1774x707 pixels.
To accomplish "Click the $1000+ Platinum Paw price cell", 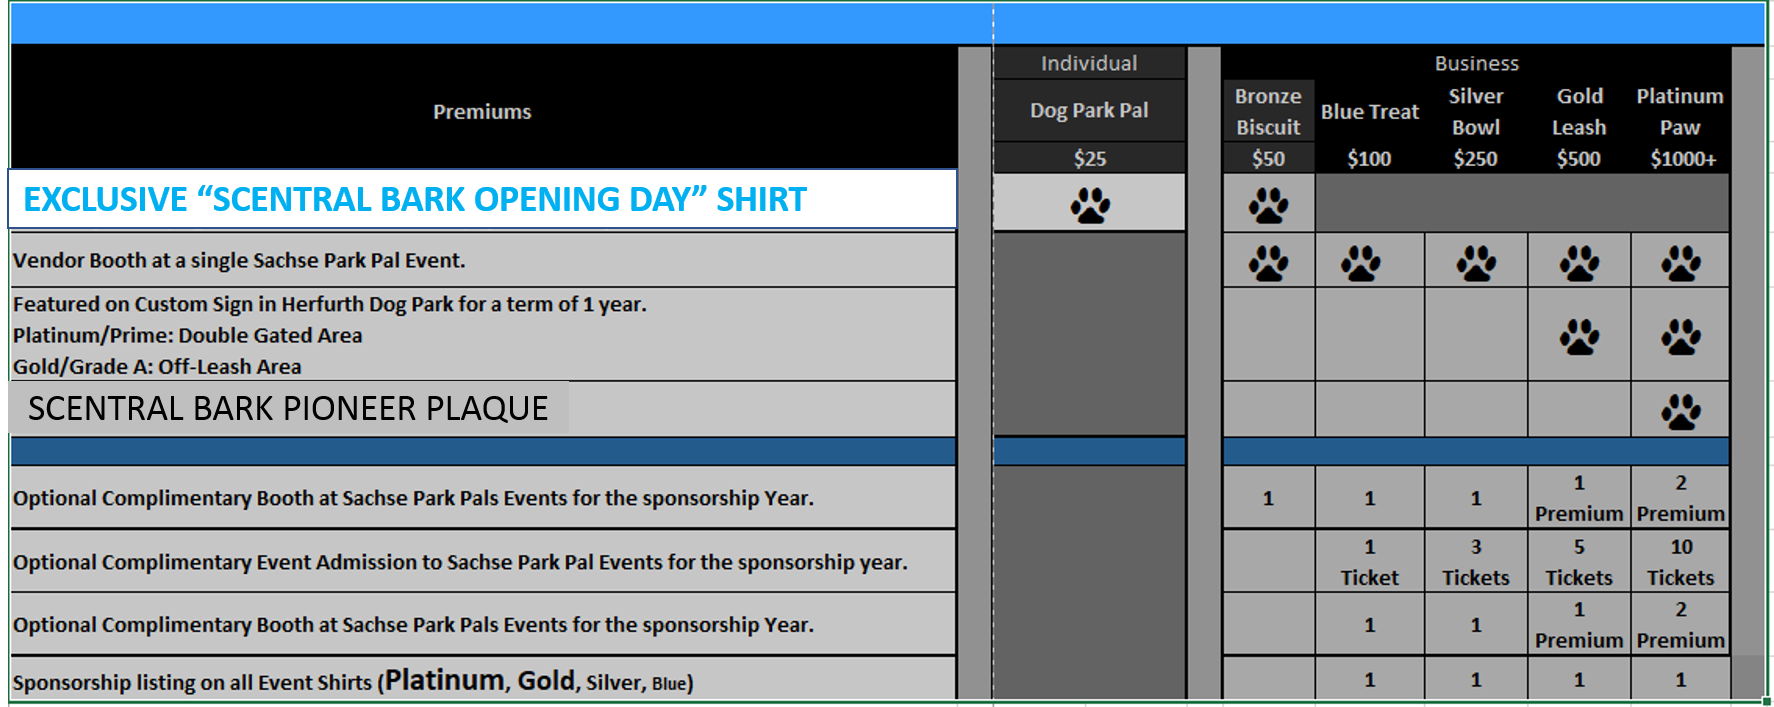I will click(1682, 158).
